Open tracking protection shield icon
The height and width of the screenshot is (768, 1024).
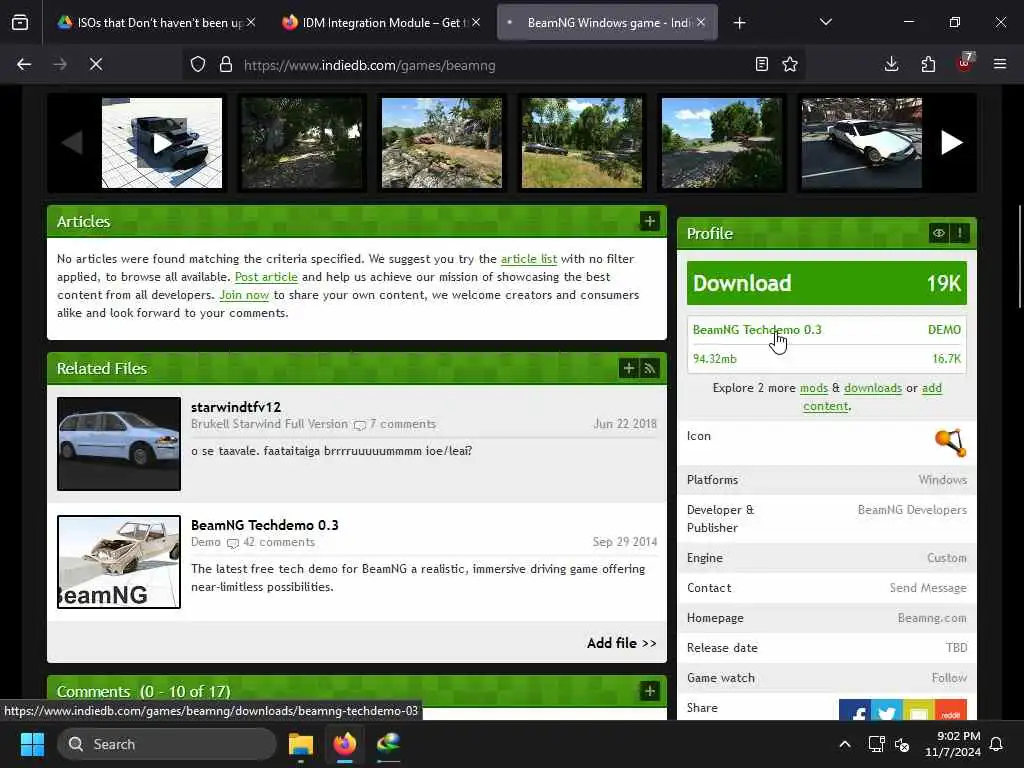(x=198, y=64)
